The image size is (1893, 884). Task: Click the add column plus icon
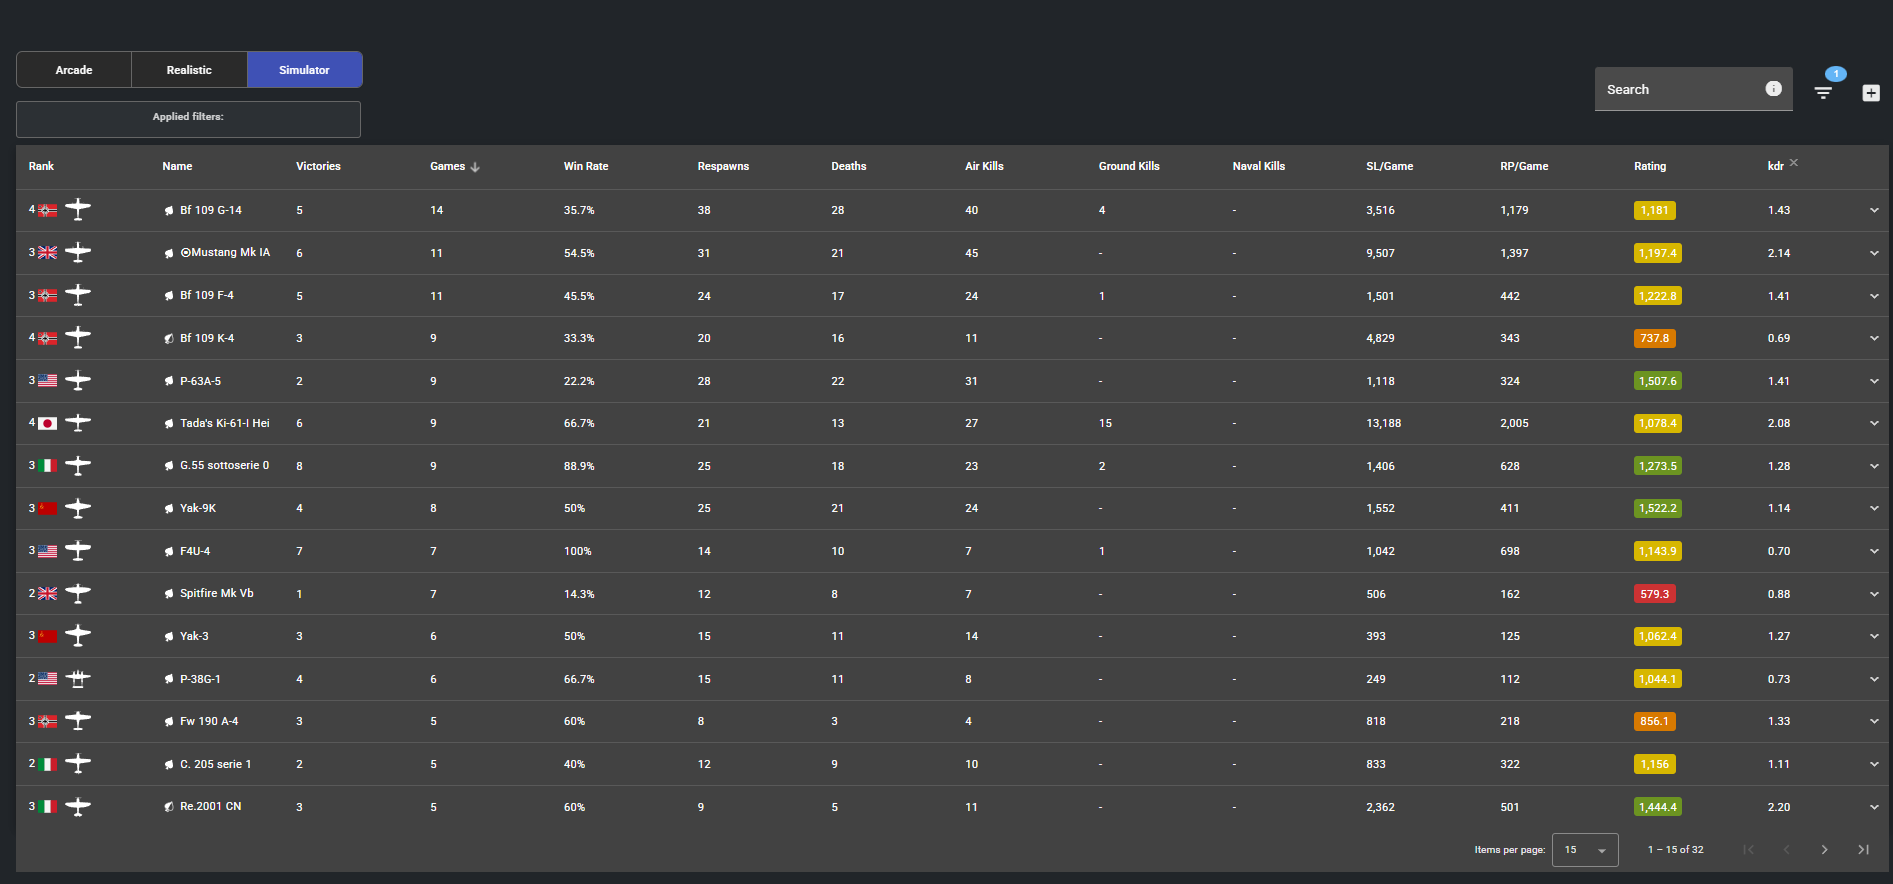coord(1871,93)
